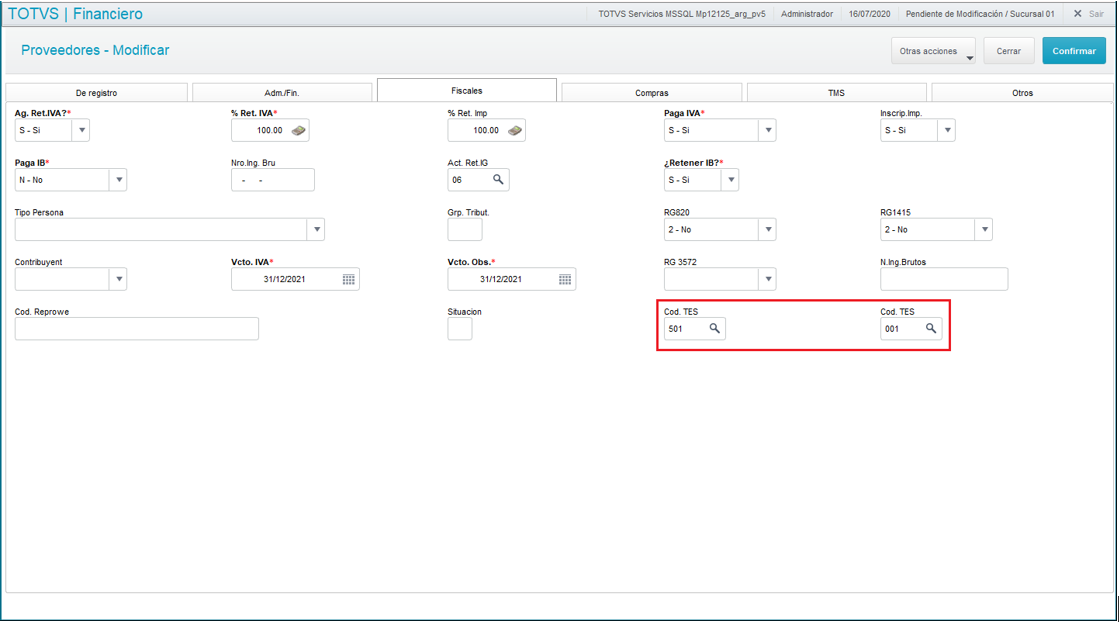
Task: Click the Grp. Tribut. input box
Action: point(465,230)
